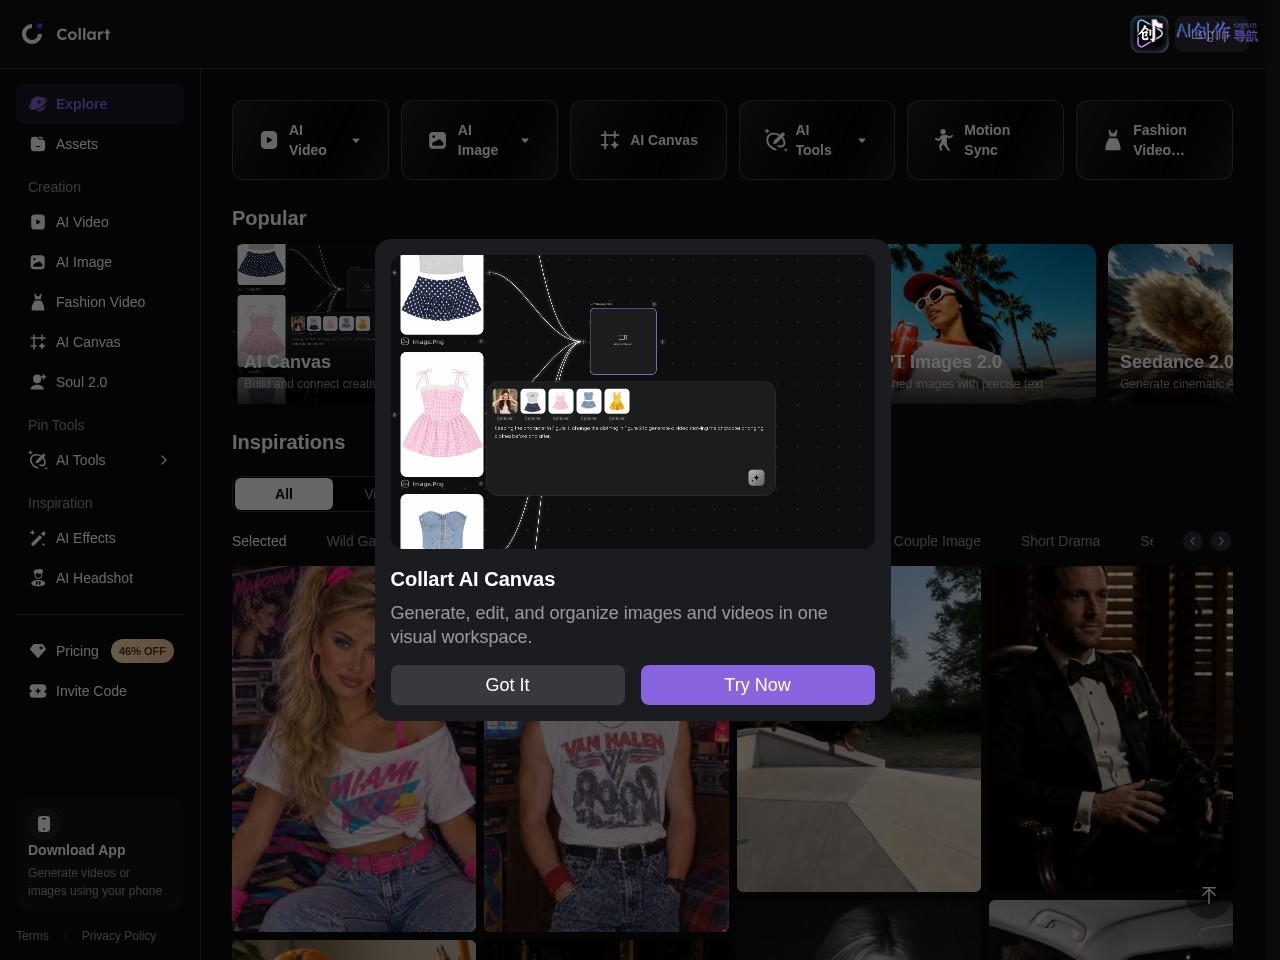Open the Invite Code page
This screenshot has height=960, width=1280.
click(x=100, y=691)
